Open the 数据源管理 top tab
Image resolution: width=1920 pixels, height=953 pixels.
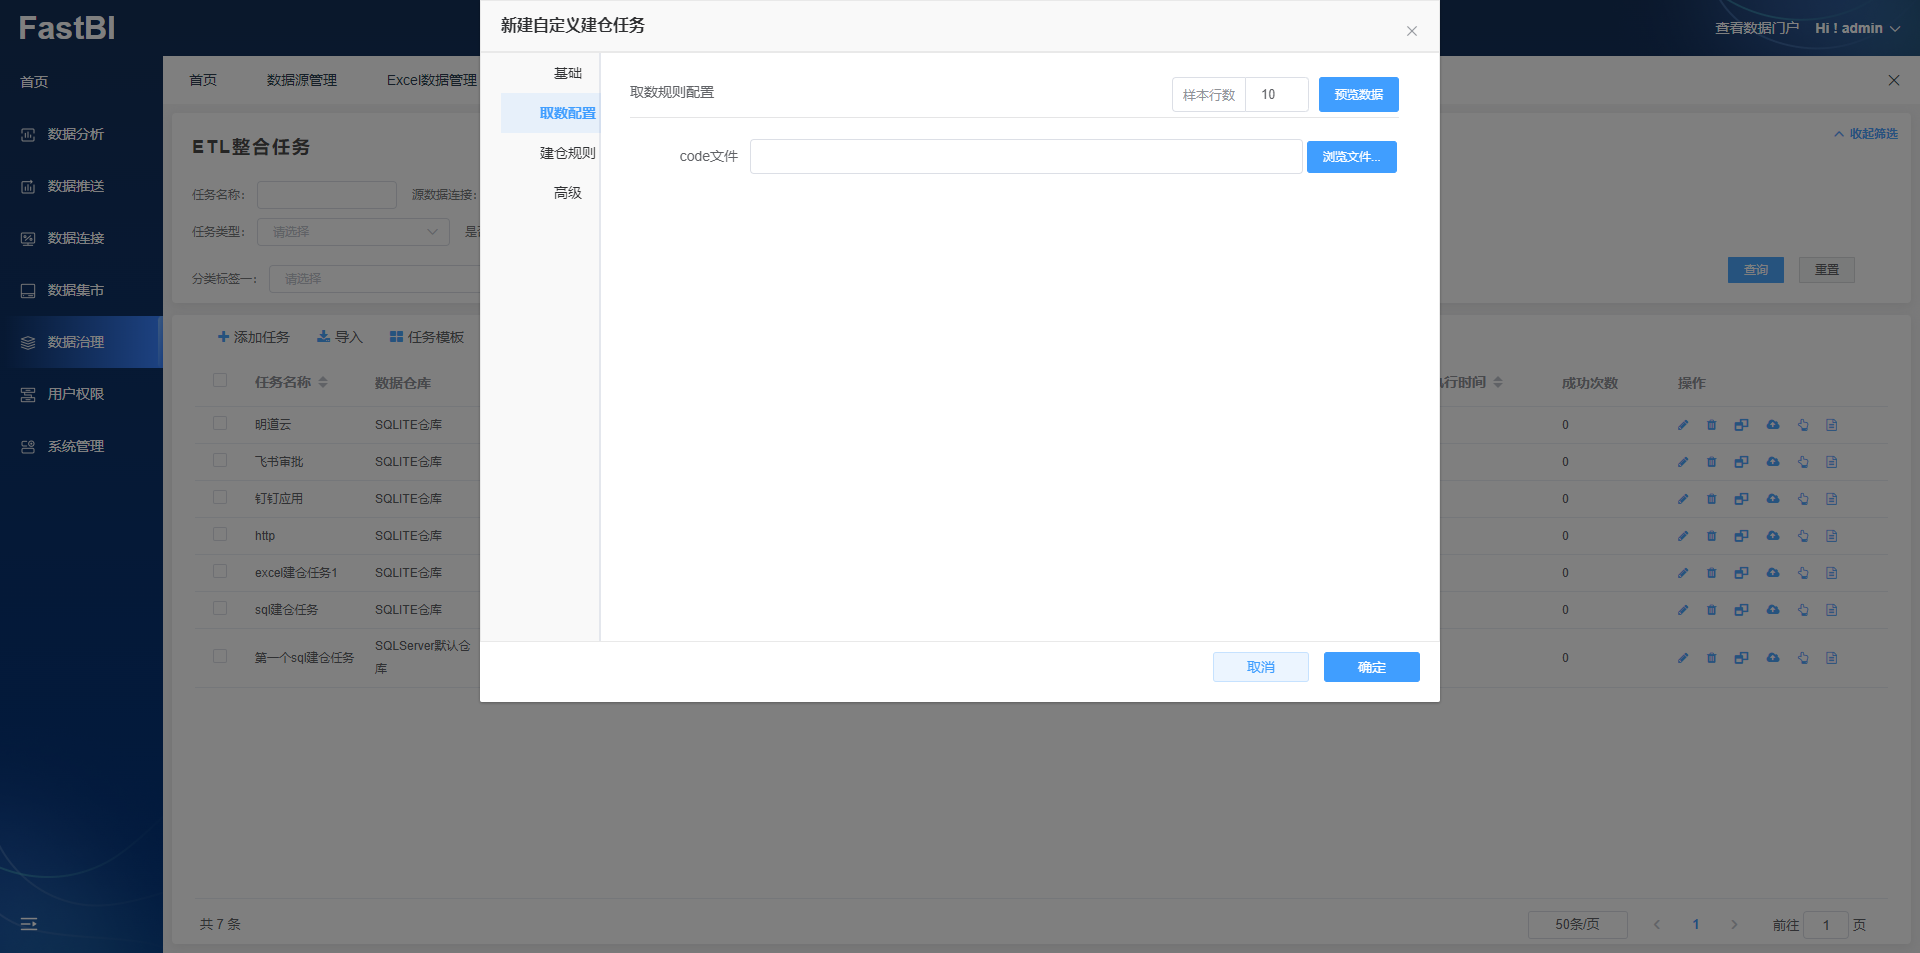tap(302, 80)
